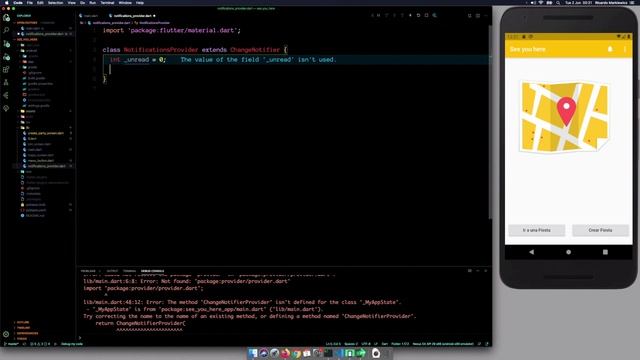Image resolution: width=640 pixels, height=360 pixels.
Task: Collapse the lib folder in the explorer tree
Action: [28, 128]
